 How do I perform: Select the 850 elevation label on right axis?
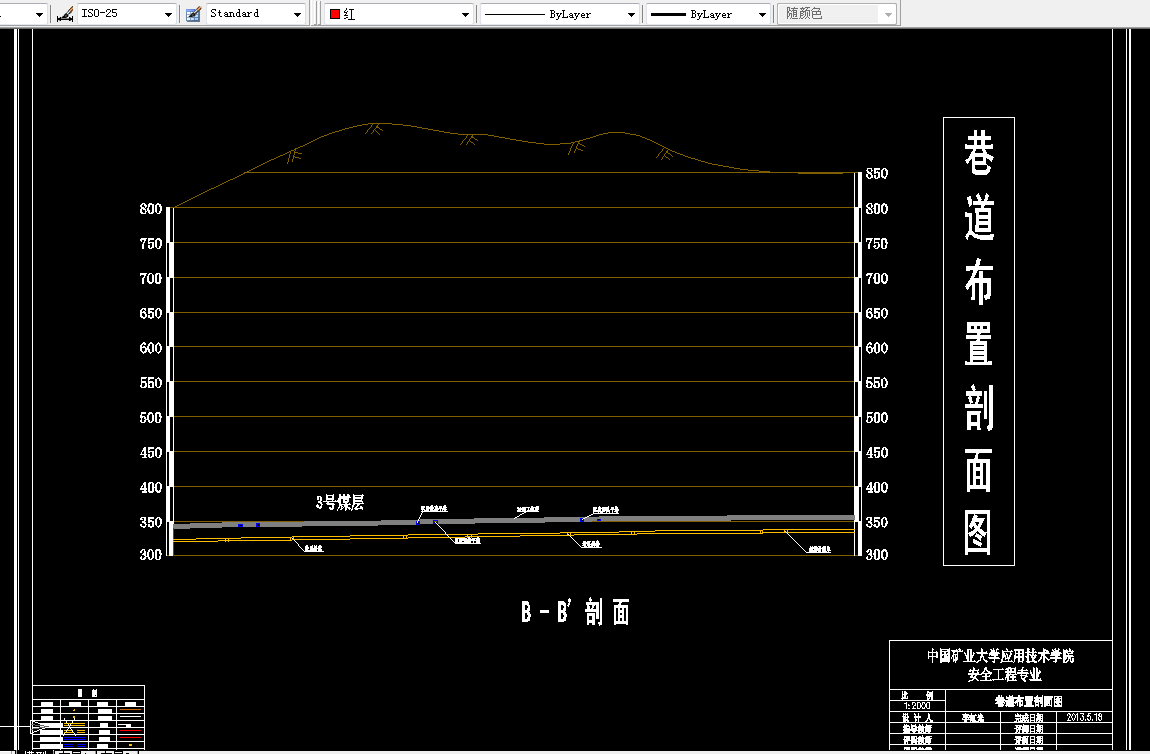[x=877, y=174]
